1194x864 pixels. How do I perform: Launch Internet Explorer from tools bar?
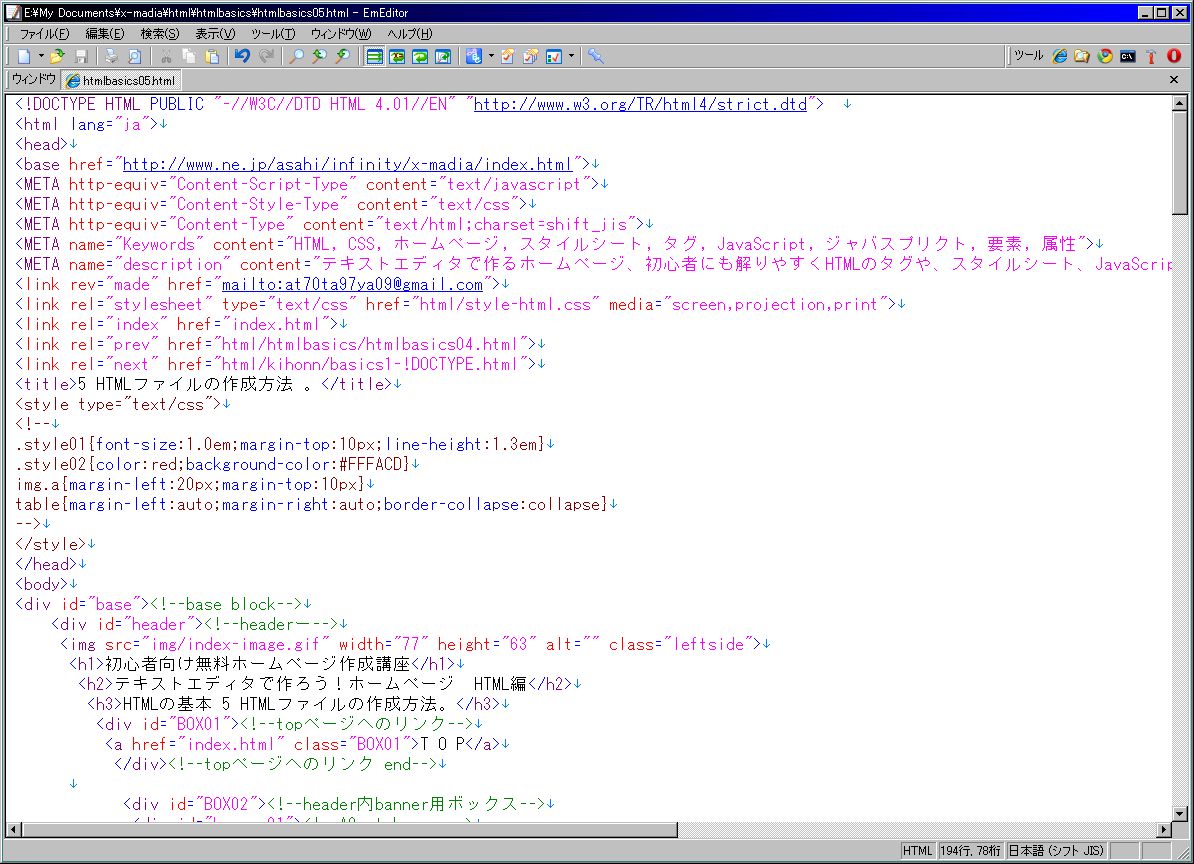click(1059, 56)
